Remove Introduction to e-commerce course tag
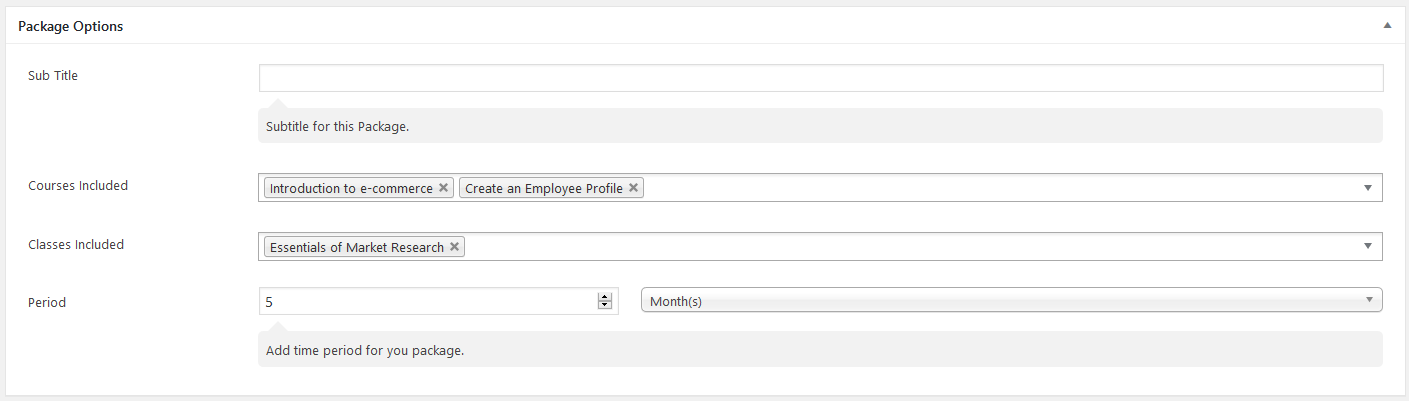The image size is (1409, 401). 443,188
